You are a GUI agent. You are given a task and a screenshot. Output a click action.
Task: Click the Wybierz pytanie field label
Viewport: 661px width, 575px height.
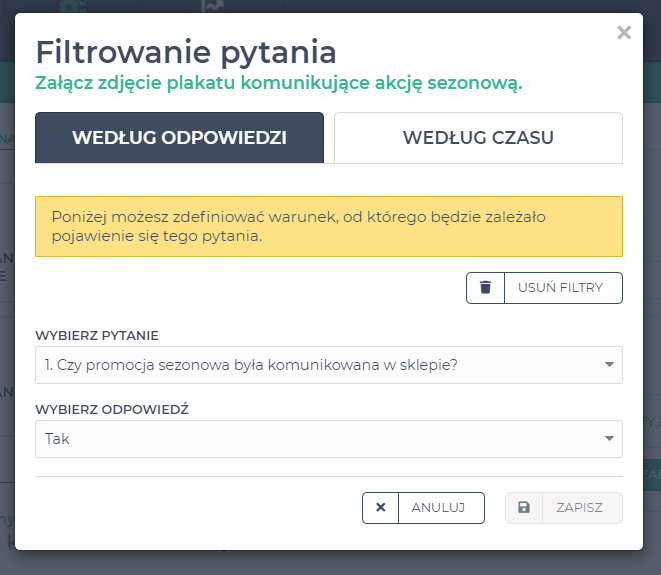(x=97, y=335)
